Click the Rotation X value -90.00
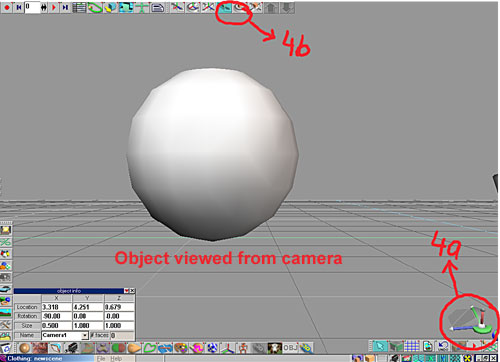The height and width of the screenshot is (362, 500). (x=56, y=316)
